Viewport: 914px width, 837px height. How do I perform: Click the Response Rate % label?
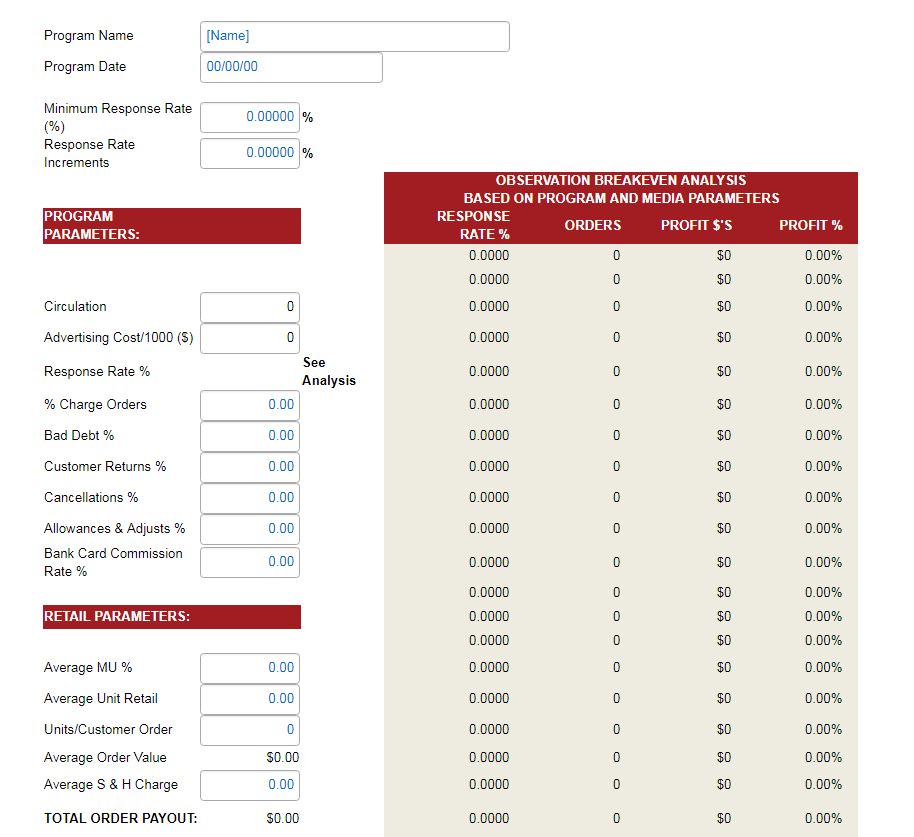(97, 371)
